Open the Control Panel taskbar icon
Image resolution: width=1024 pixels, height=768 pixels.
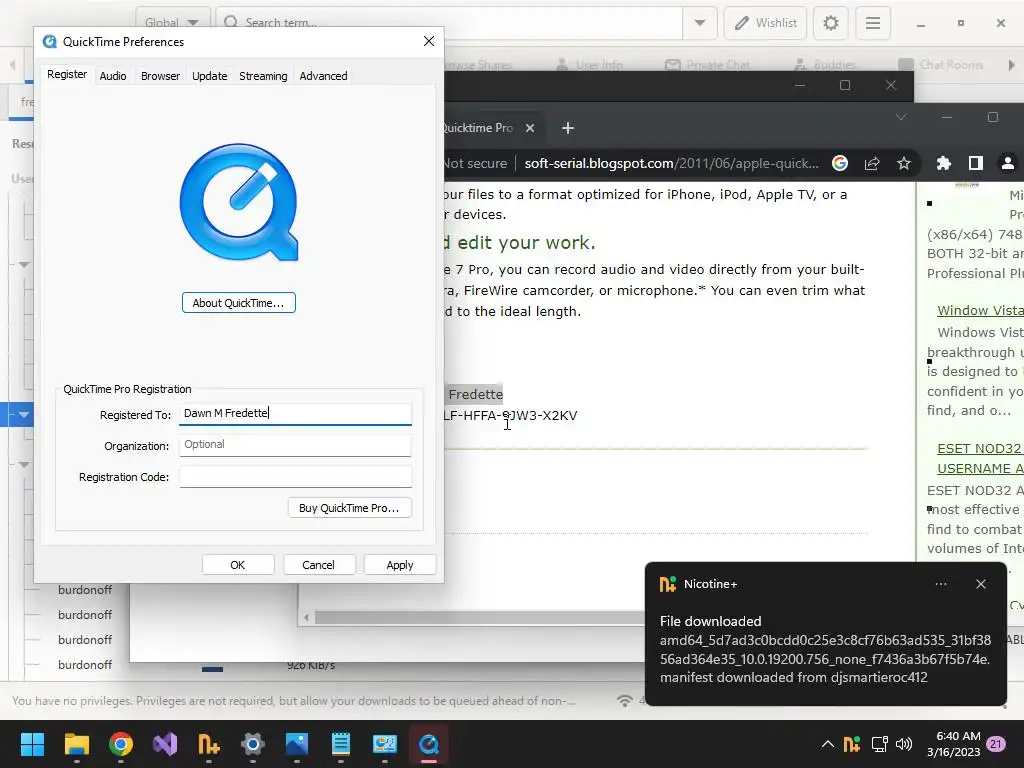point(385,744)
